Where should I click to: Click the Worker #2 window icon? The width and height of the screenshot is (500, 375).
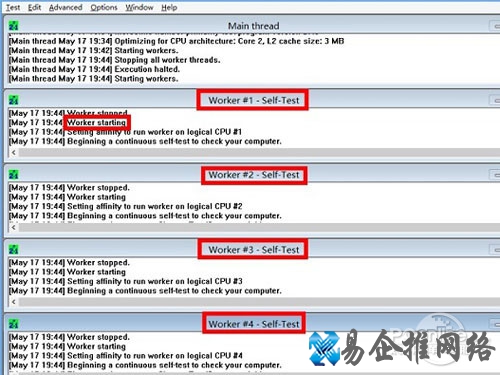pos(14,175)
